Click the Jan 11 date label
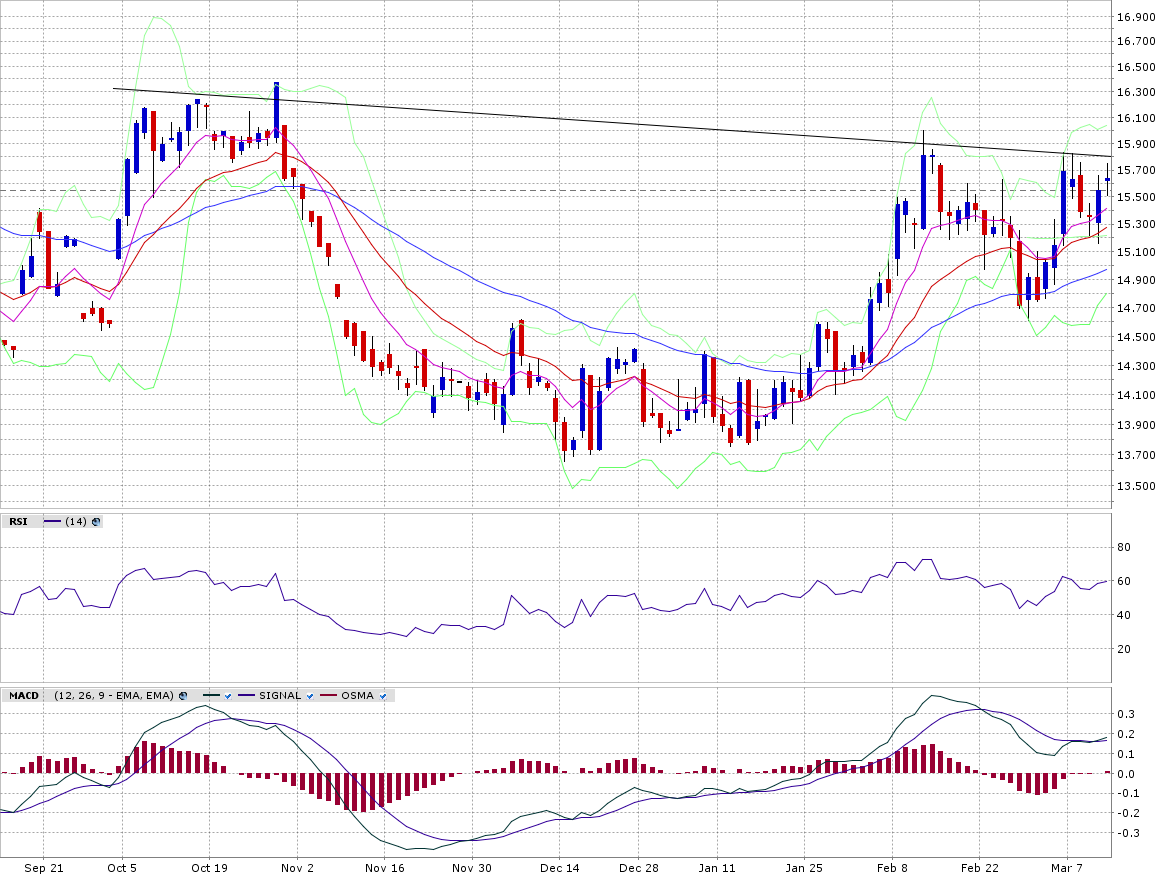This screenshot has width=1164, height=882. tap(717, 868)
